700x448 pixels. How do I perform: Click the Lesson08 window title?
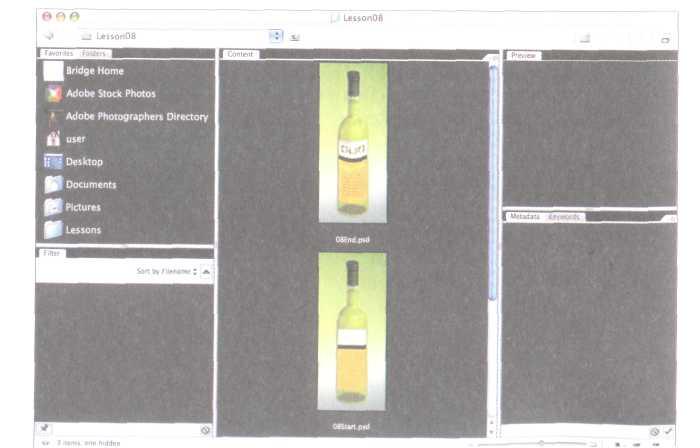[x=363, y=18]
